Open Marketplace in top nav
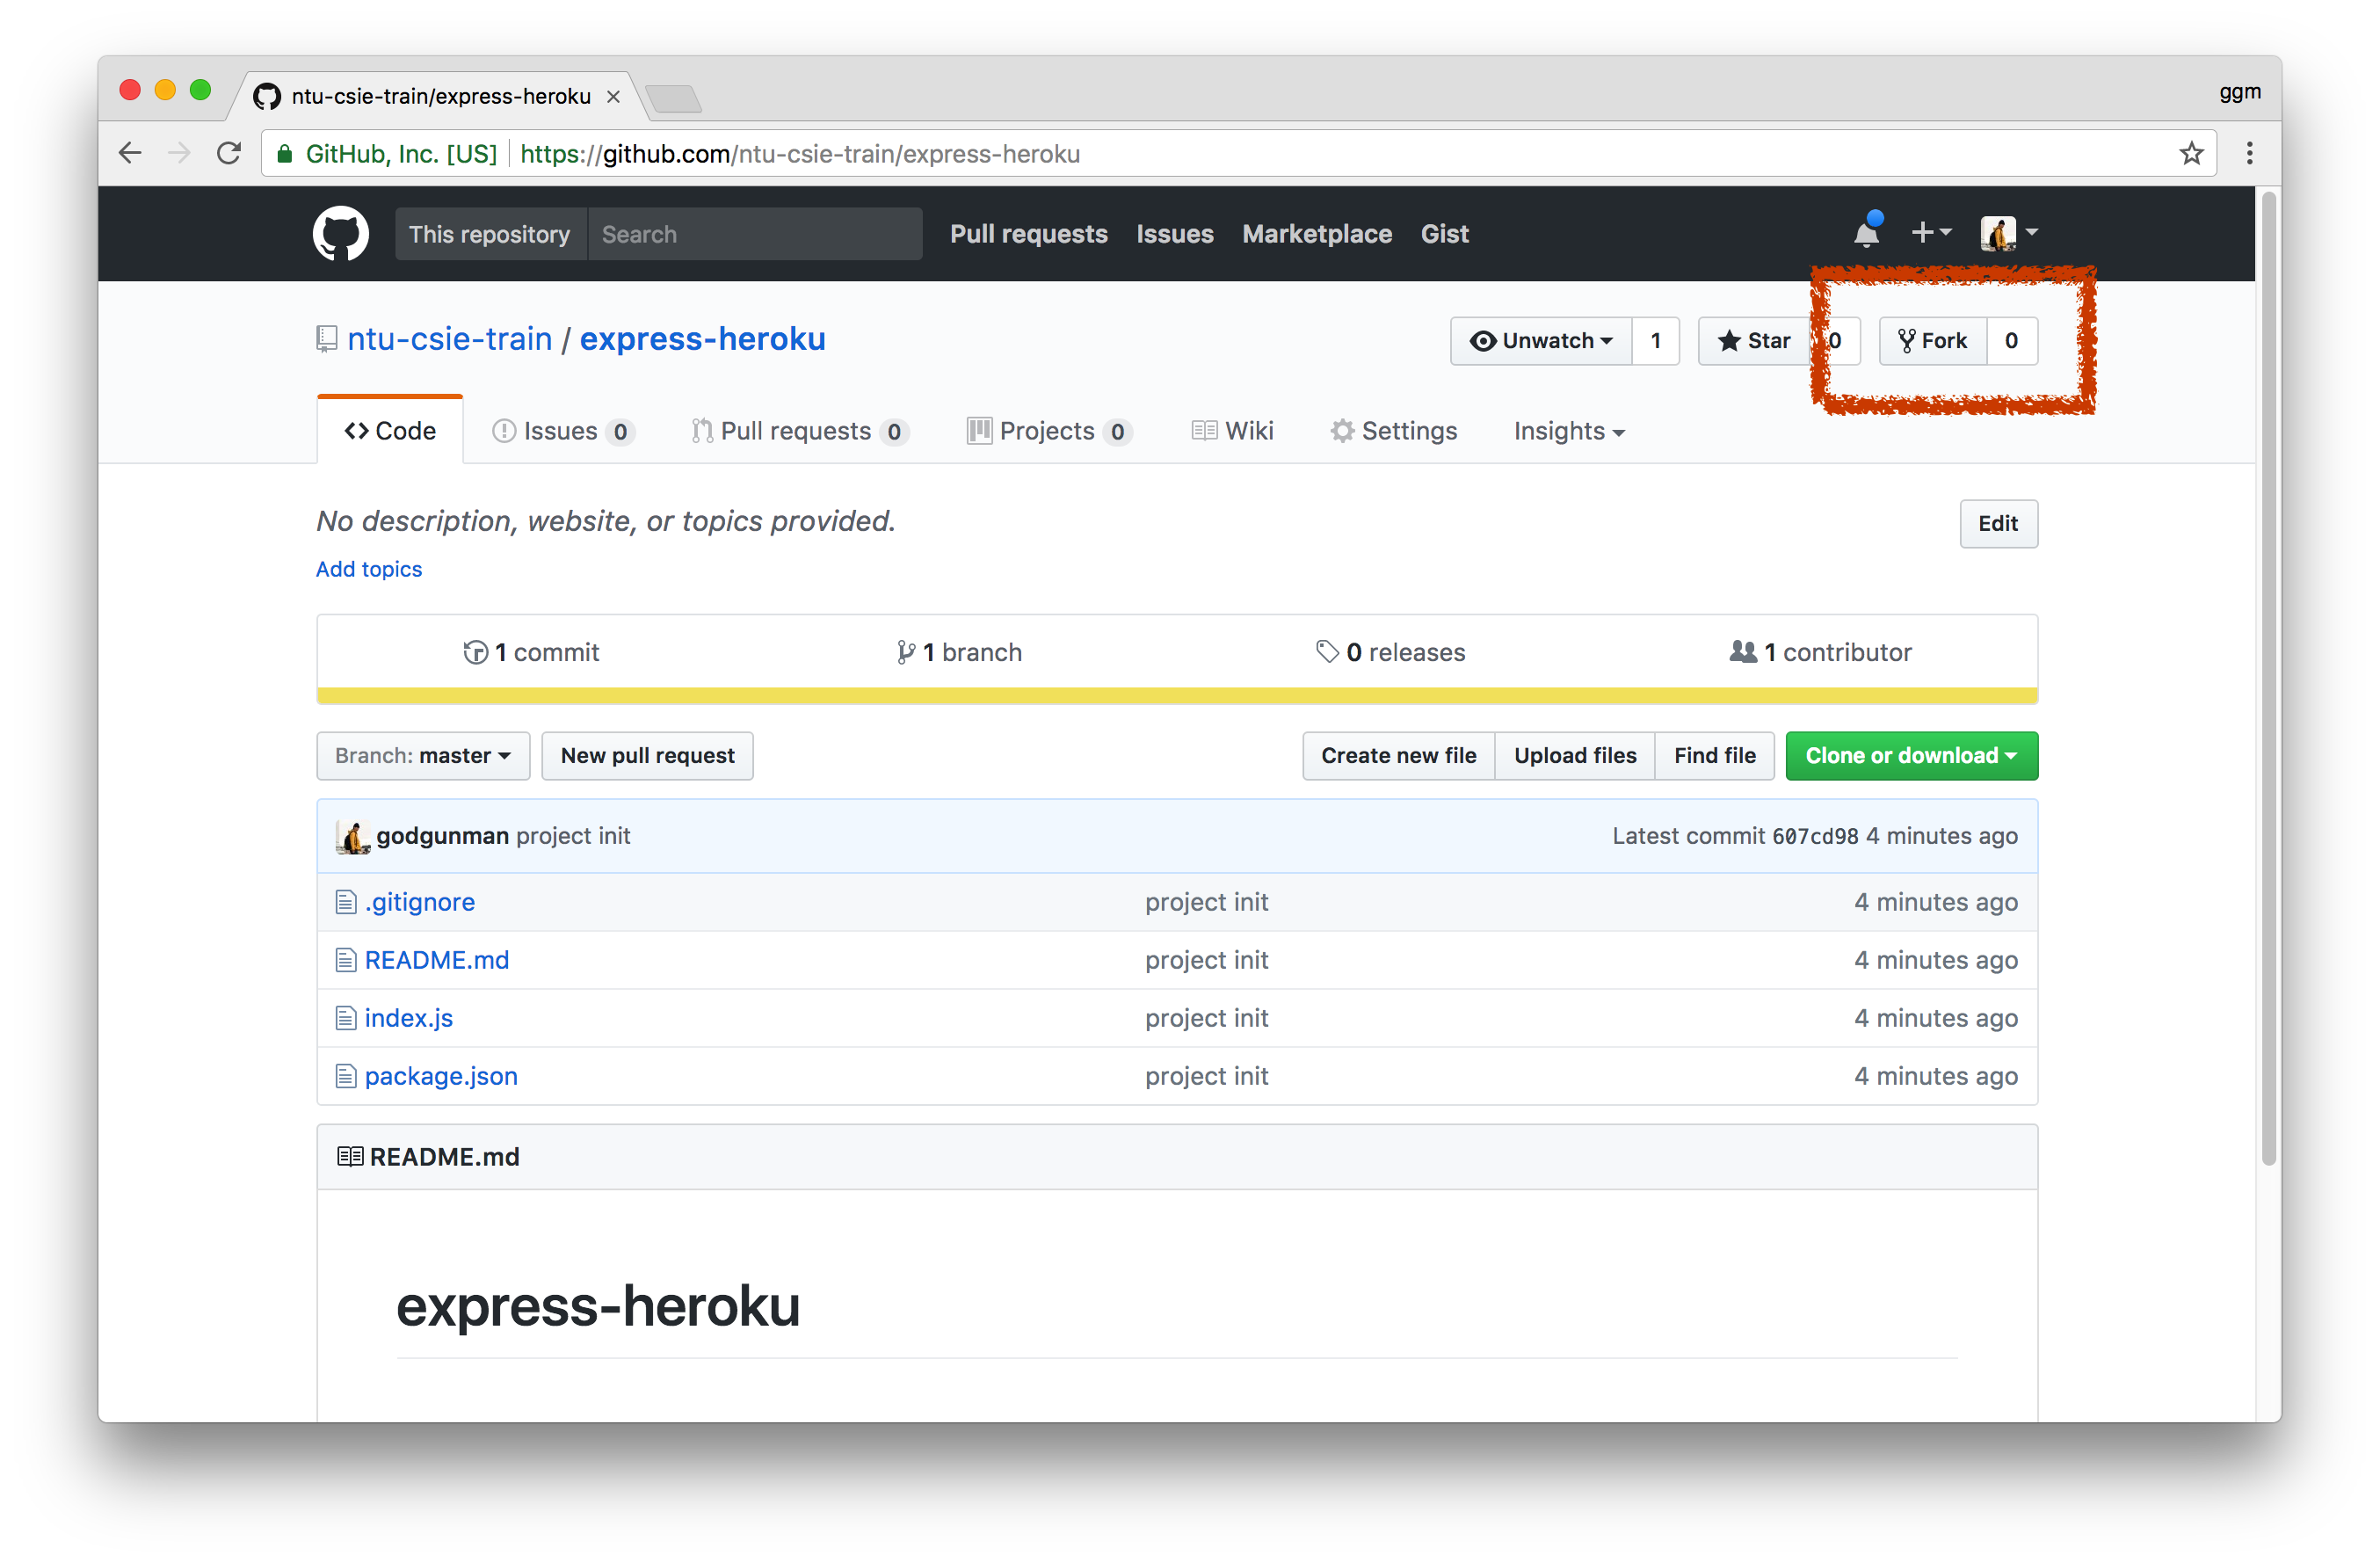 point(1316,233)
